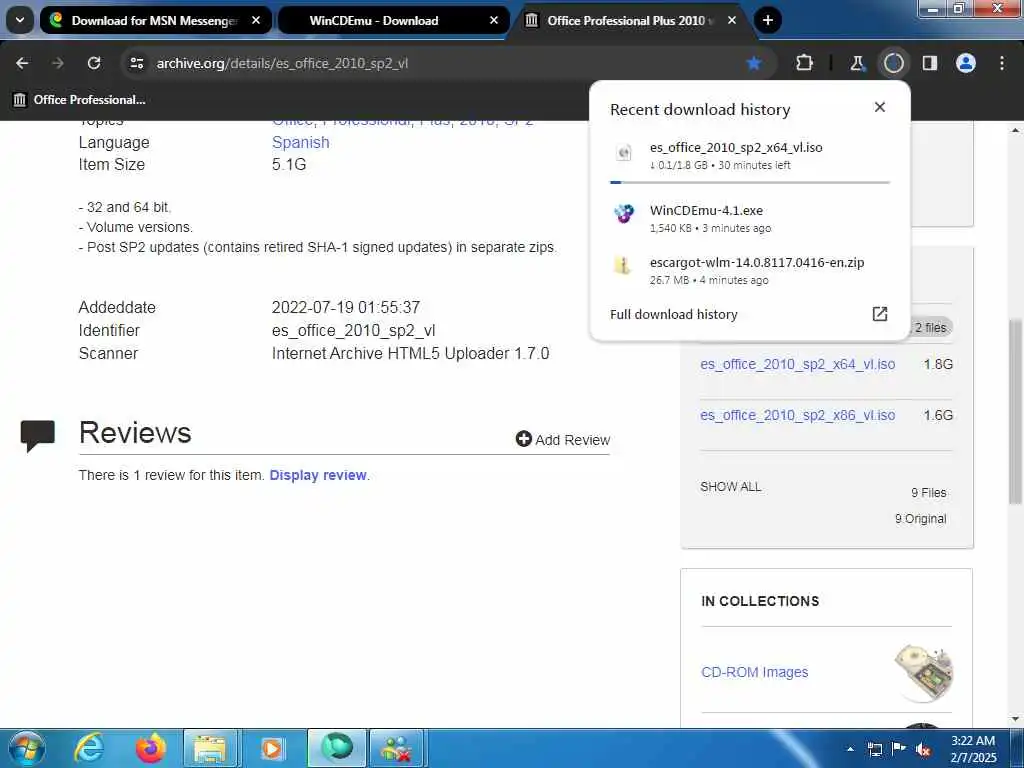Close the Office Professional Plus tab
The width and height of the screenshot is (1024, 768).
[732, 21]
